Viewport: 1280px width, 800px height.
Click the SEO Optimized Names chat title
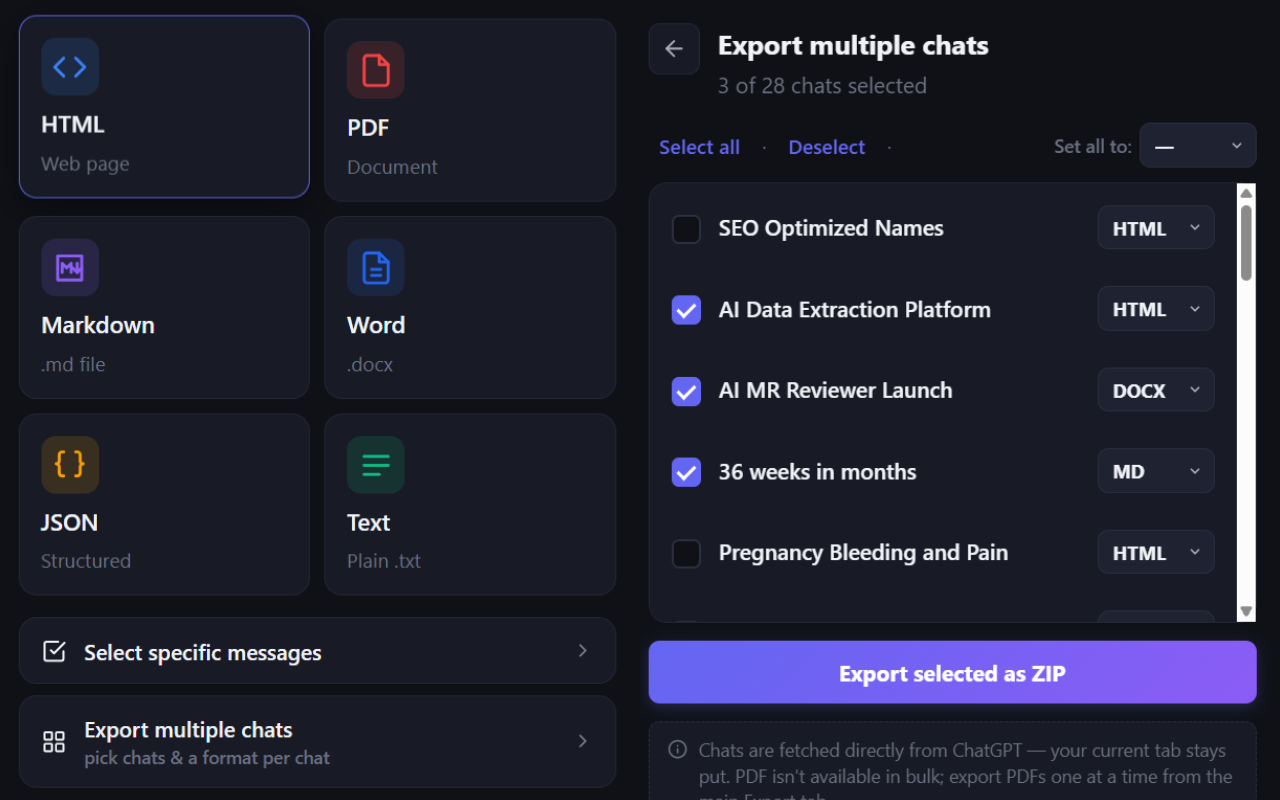coord(831,229)
